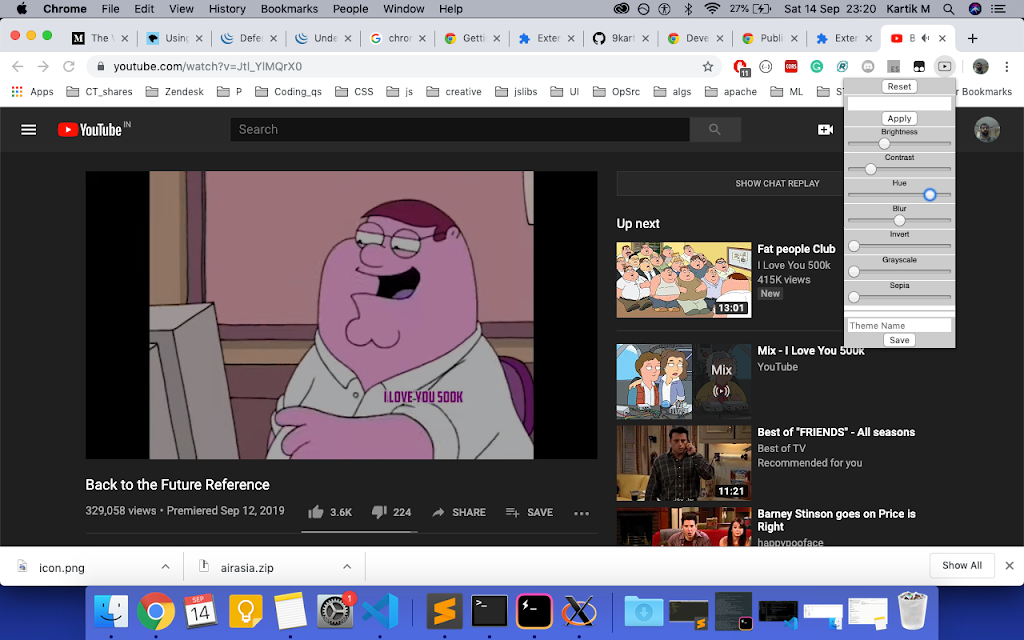1024x640 pixels.
Task: Click the Grammarly extension icon
Action: point(816,66)
